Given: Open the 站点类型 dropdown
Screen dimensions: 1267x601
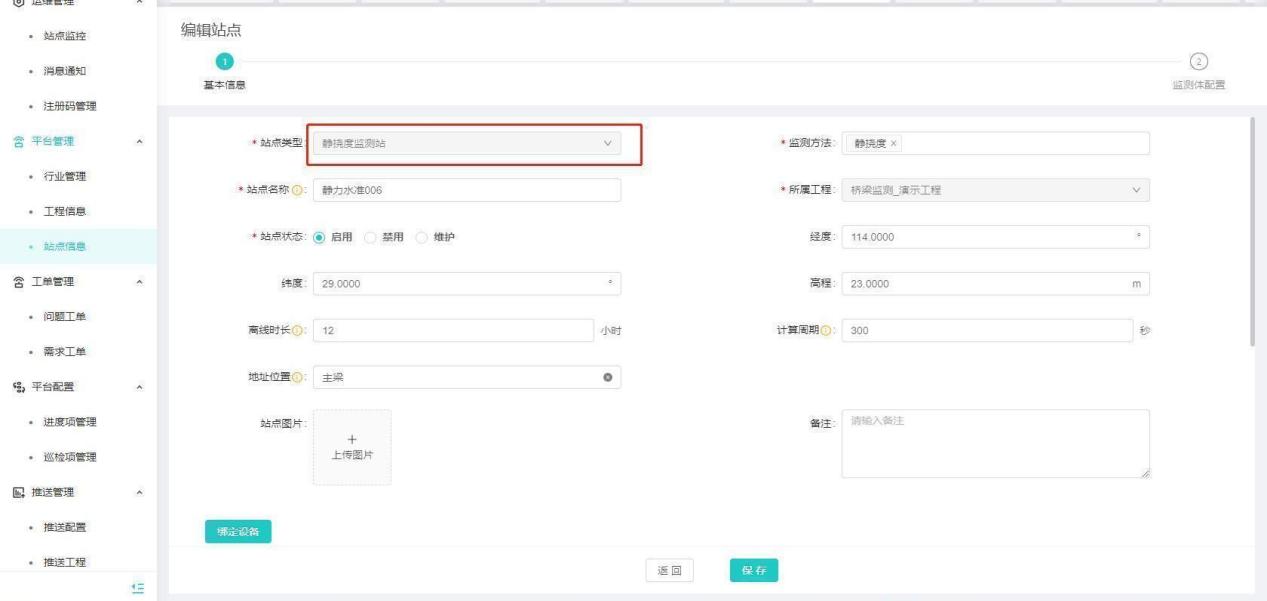Looking at the screenshot, I should [466, 144].
